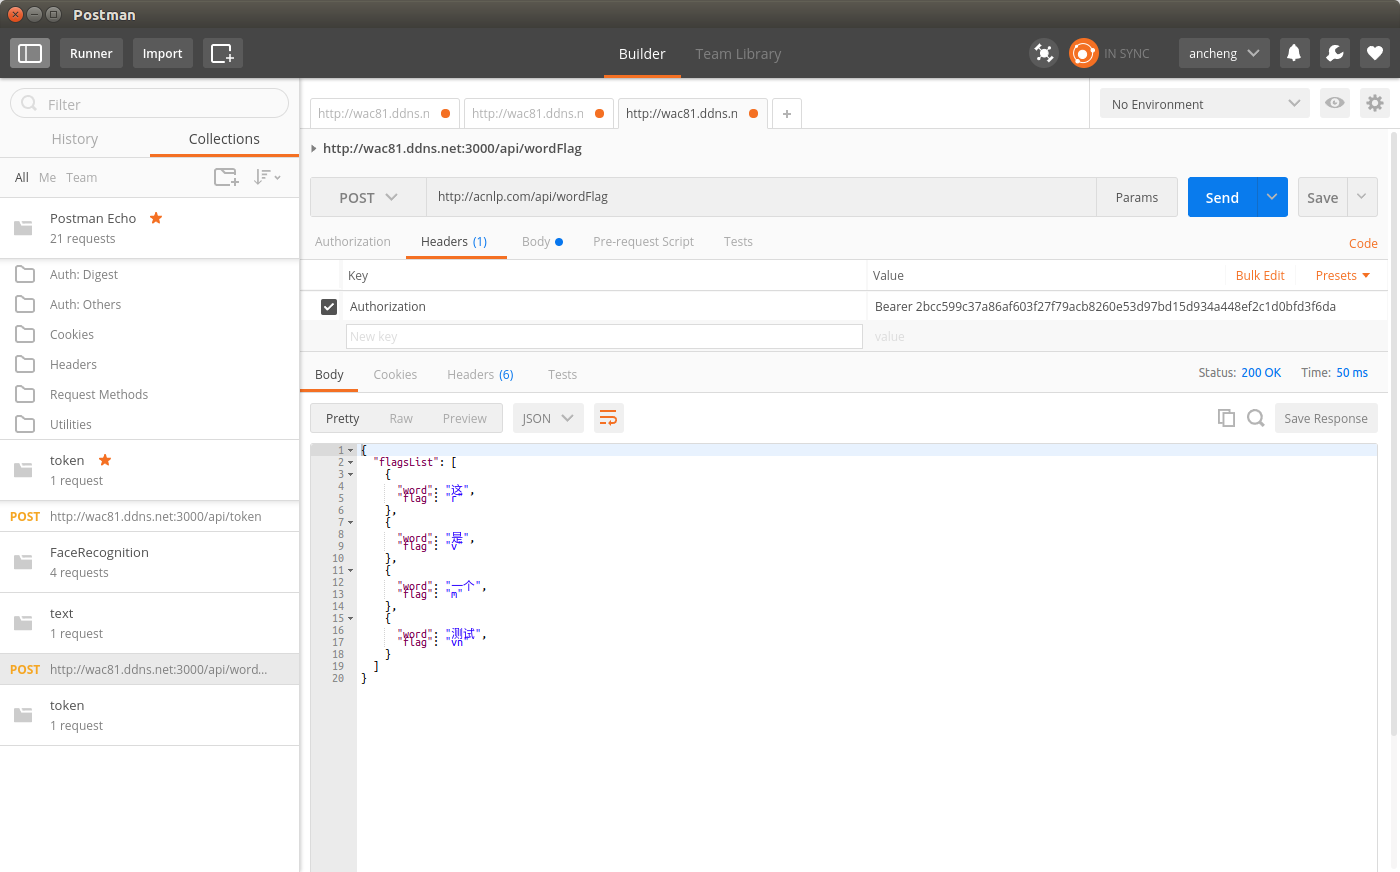Viewport: 1400px width, 872px height.
Task: Open the Utilities folder
Action: pos(71,424)
